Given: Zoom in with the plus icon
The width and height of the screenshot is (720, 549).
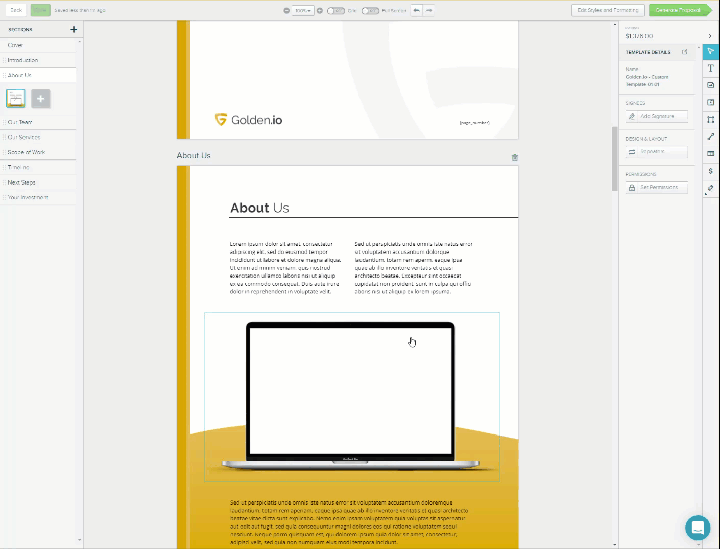Looking at the screenshot, I should pos(320,10).
